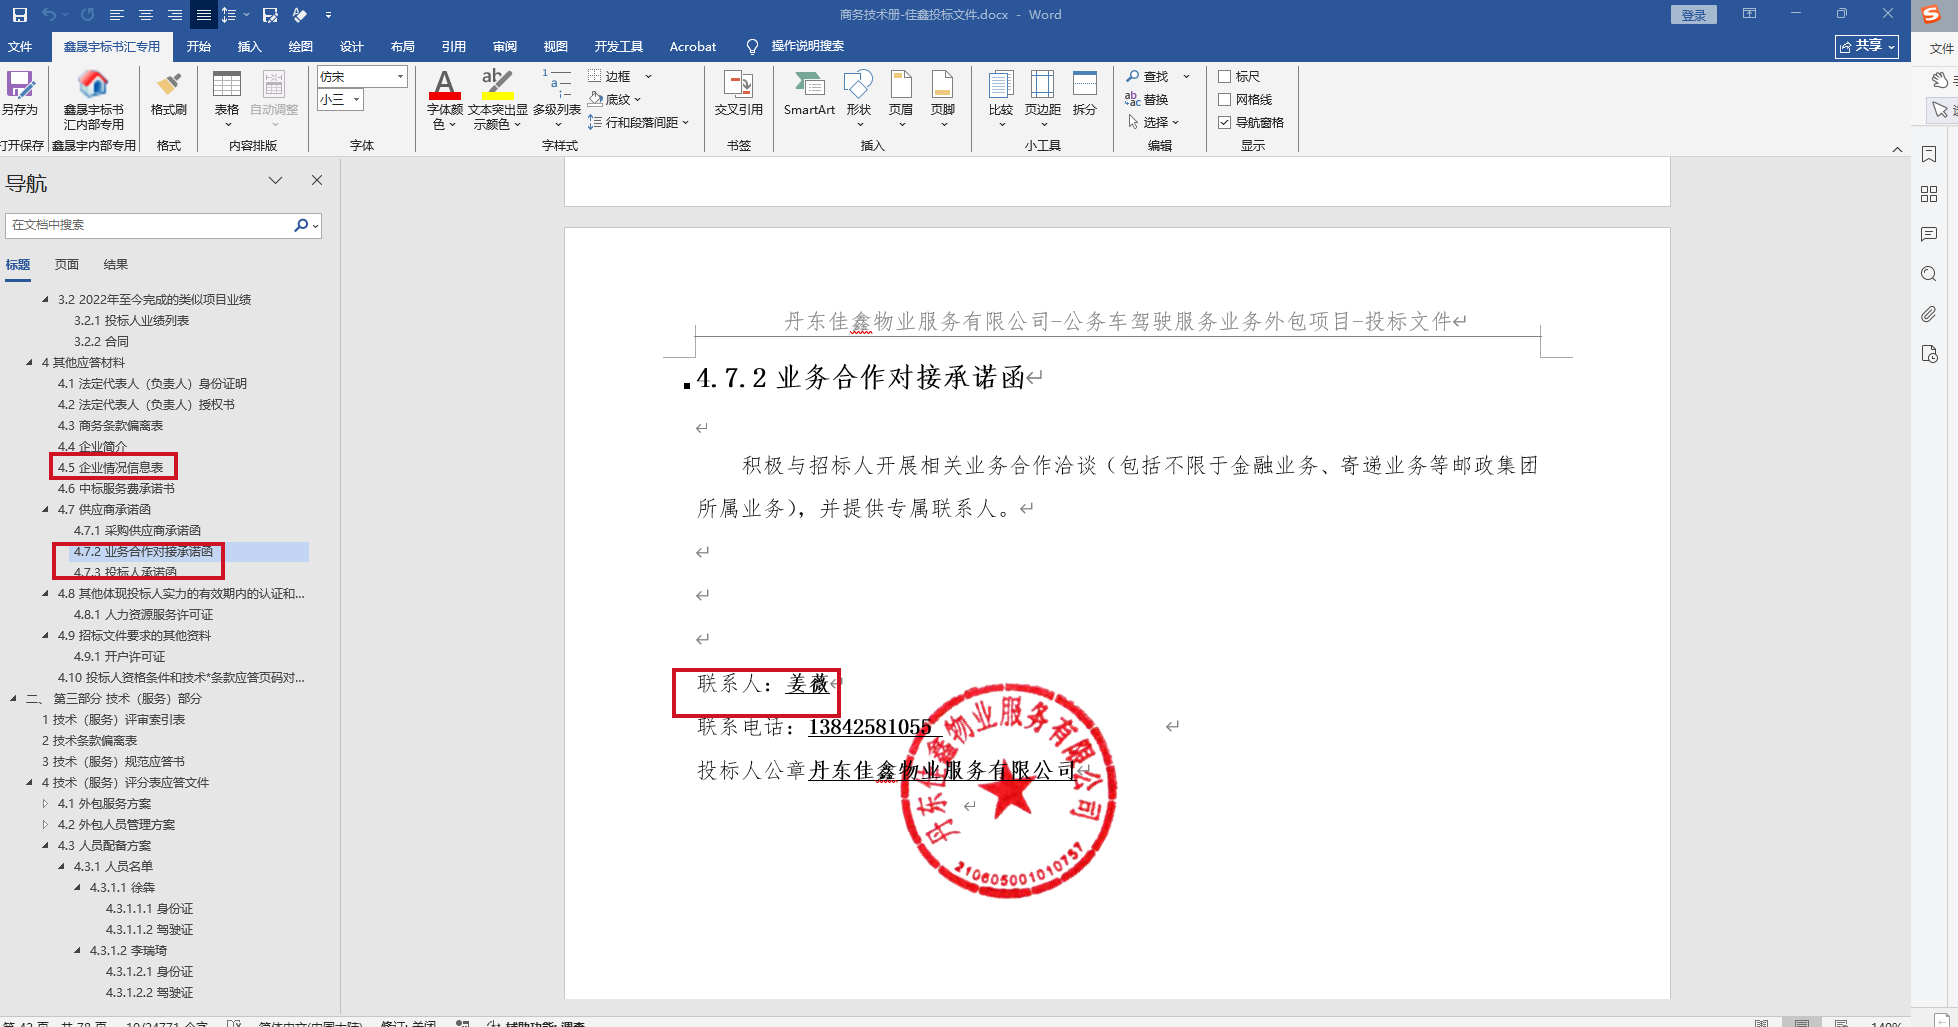Activate the 格式刷 format painter
Image resolution: width=1958 pixels, height=1027 pixels.
pos(169,93)
